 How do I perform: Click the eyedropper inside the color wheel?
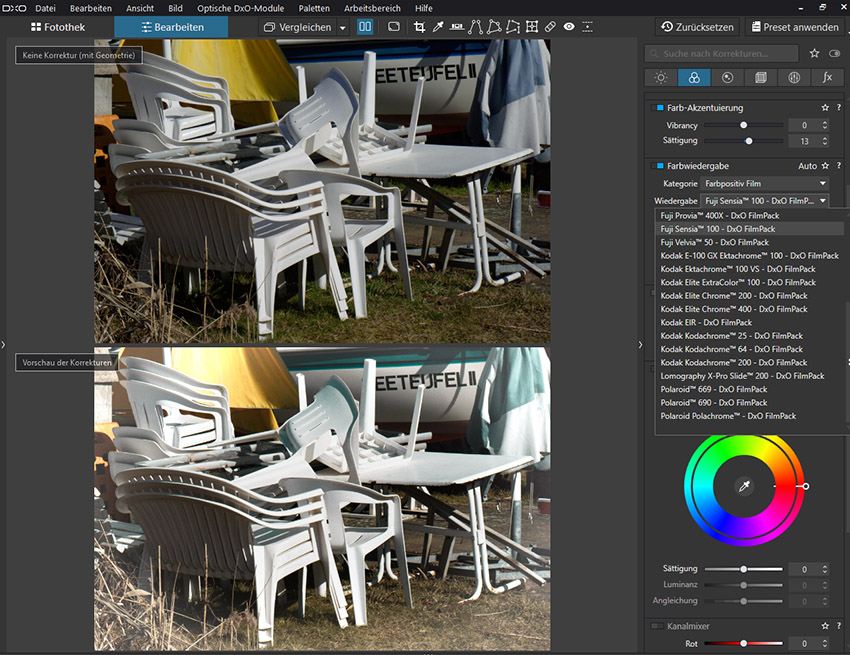click(743, 486)
